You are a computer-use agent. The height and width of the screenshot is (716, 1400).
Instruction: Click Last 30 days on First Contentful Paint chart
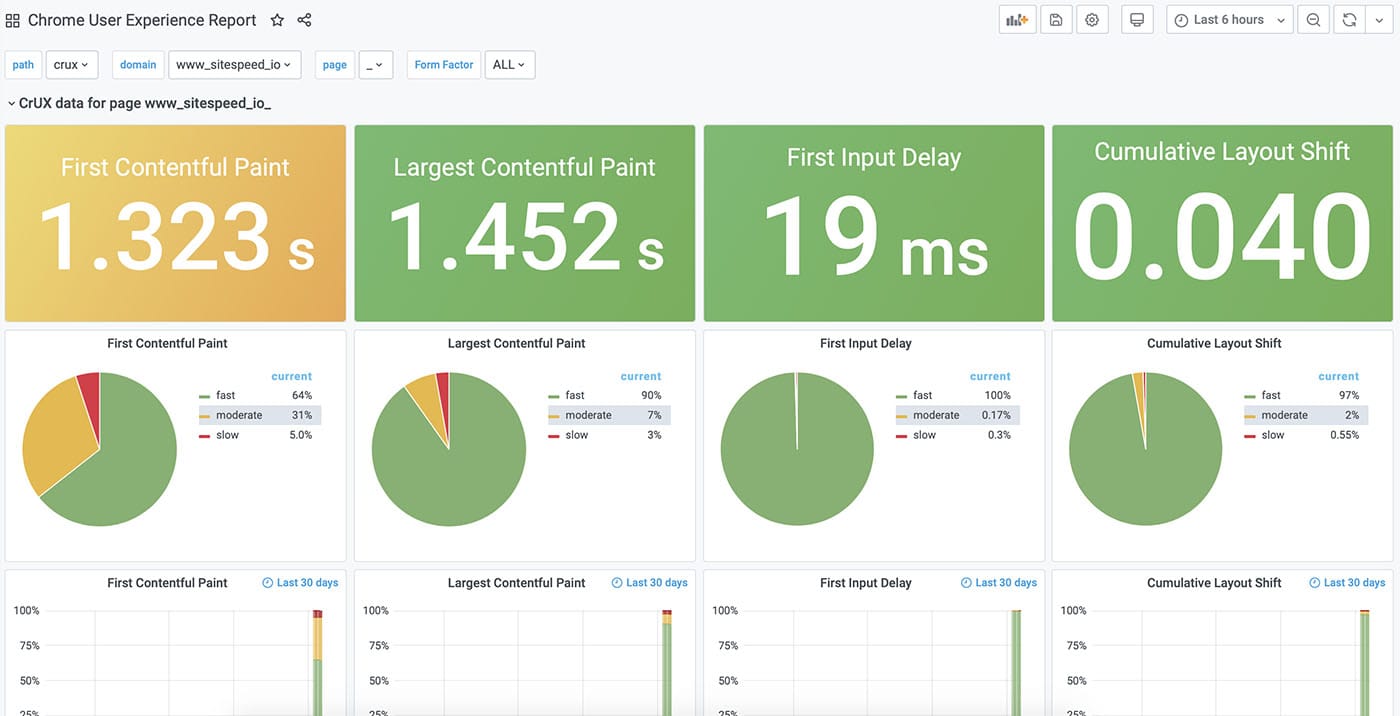tap(300, 583)
